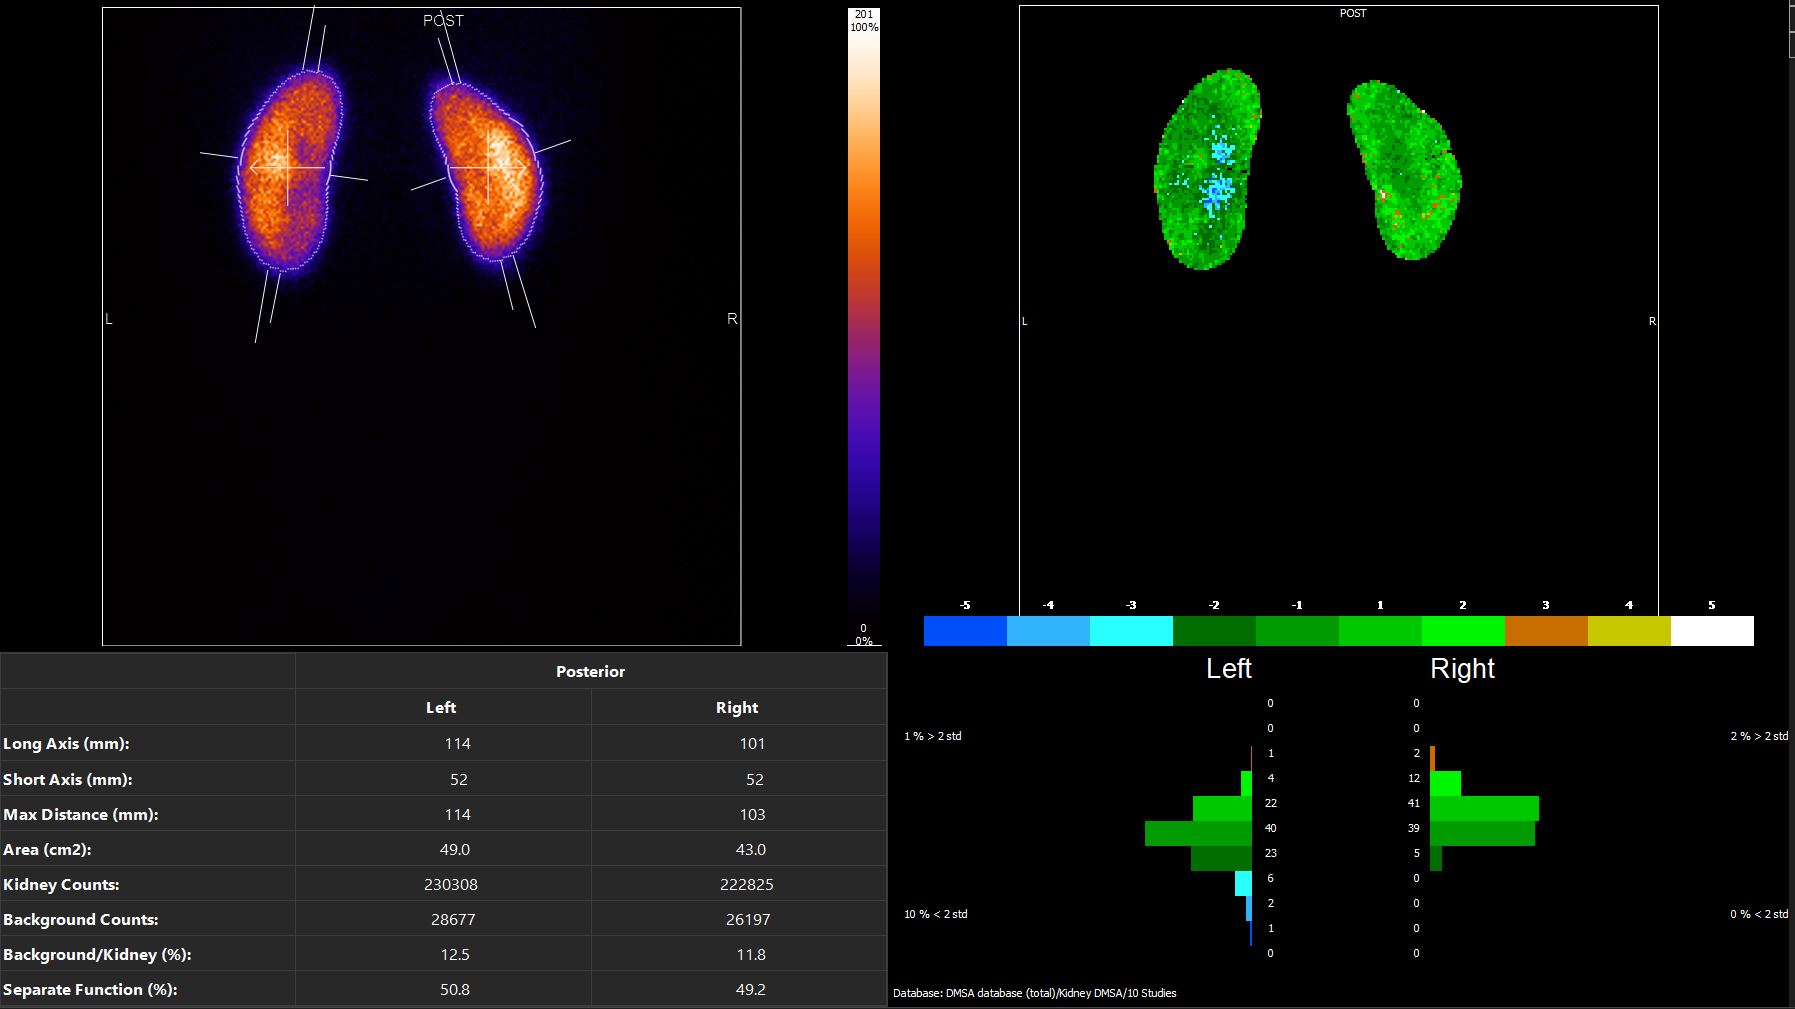Click the right kidney in the green deviation map
Image resolution: width=1795 pixels, height=1009 pixels.
[x=1406, y=170]
